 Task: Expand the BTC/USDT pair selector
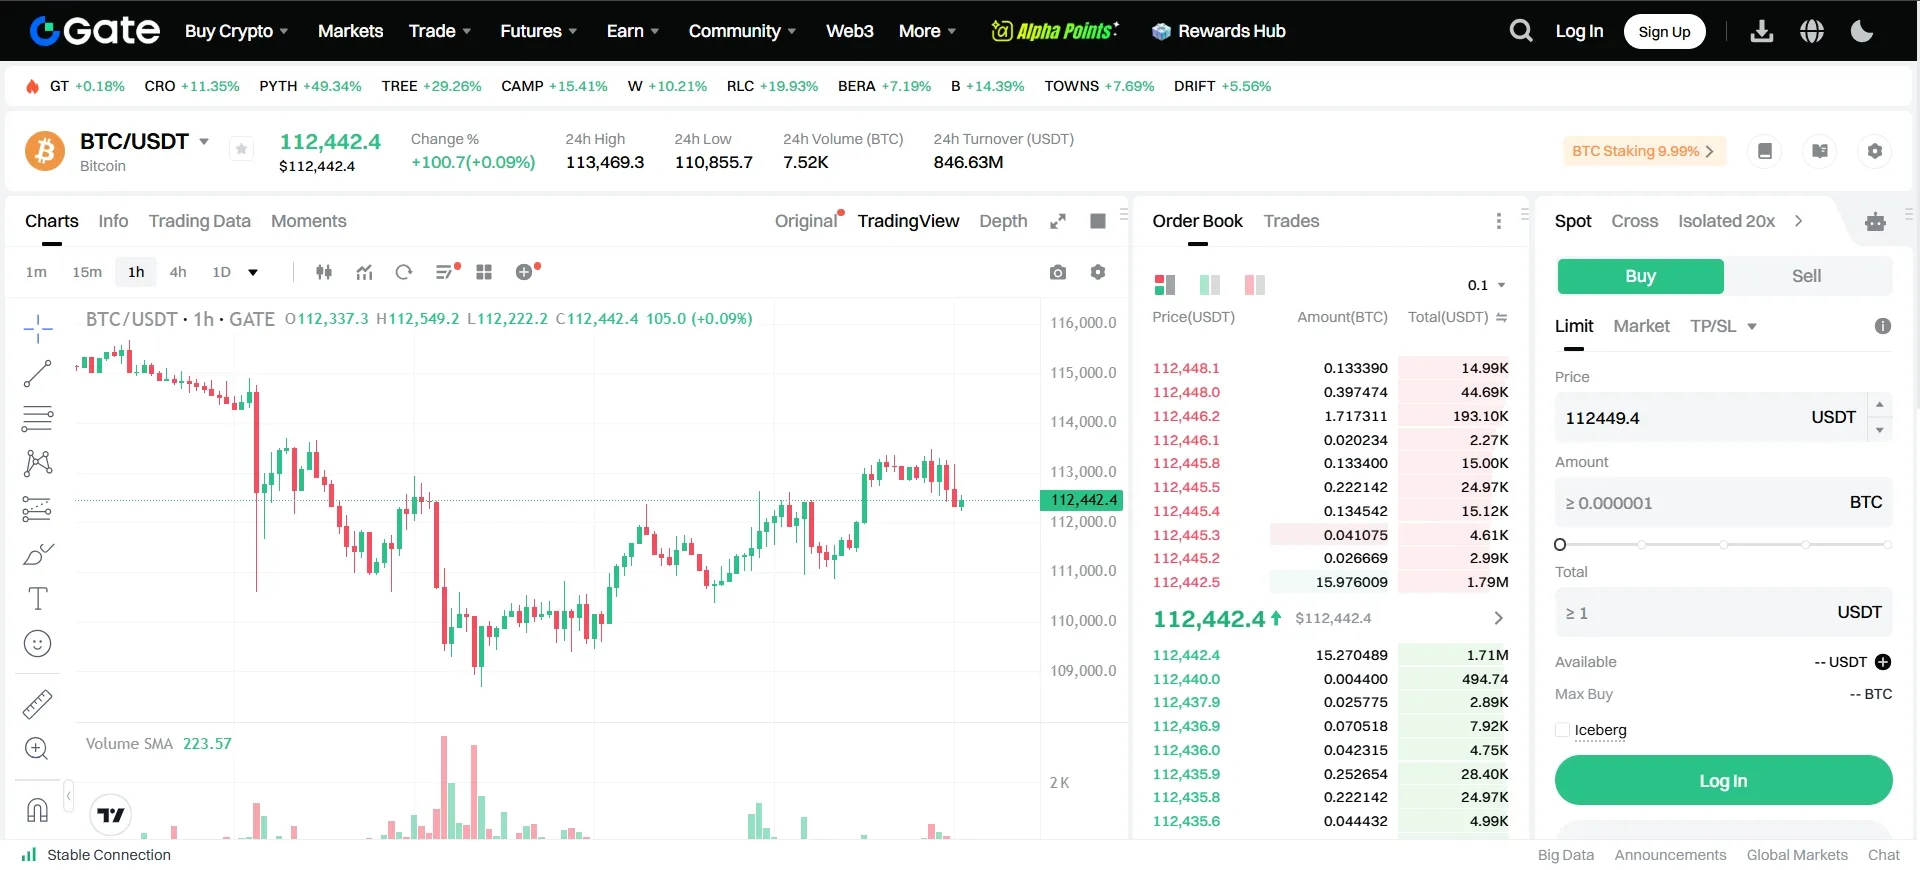tap(204, 142)
